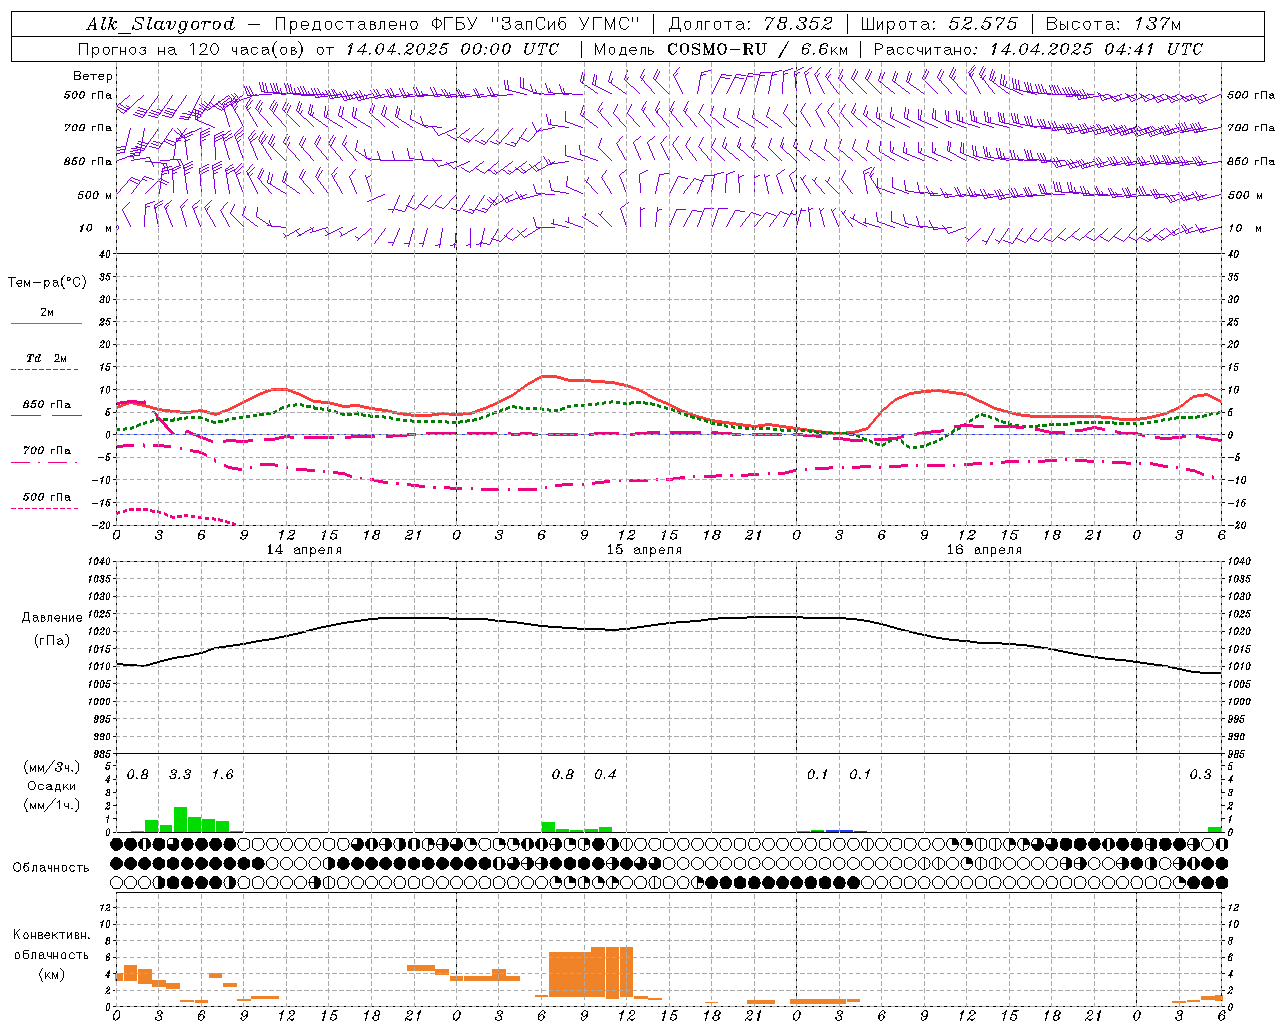The width and height of the screenshot is (1280, 1024).
Task: Click the blue precipitation bar
Action: (x=839, y=831)
